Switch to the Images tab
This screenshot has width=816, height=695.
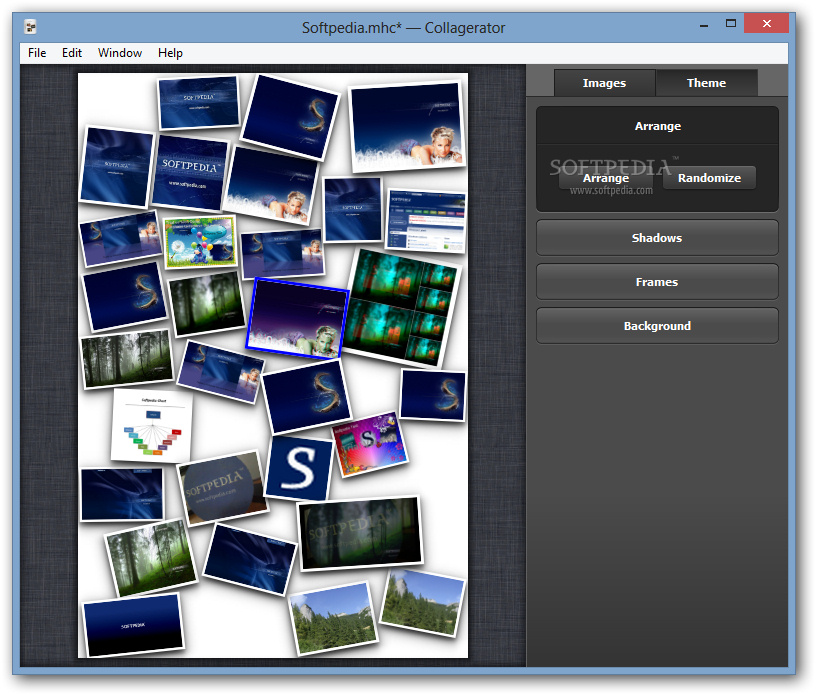tap(604, 83)
